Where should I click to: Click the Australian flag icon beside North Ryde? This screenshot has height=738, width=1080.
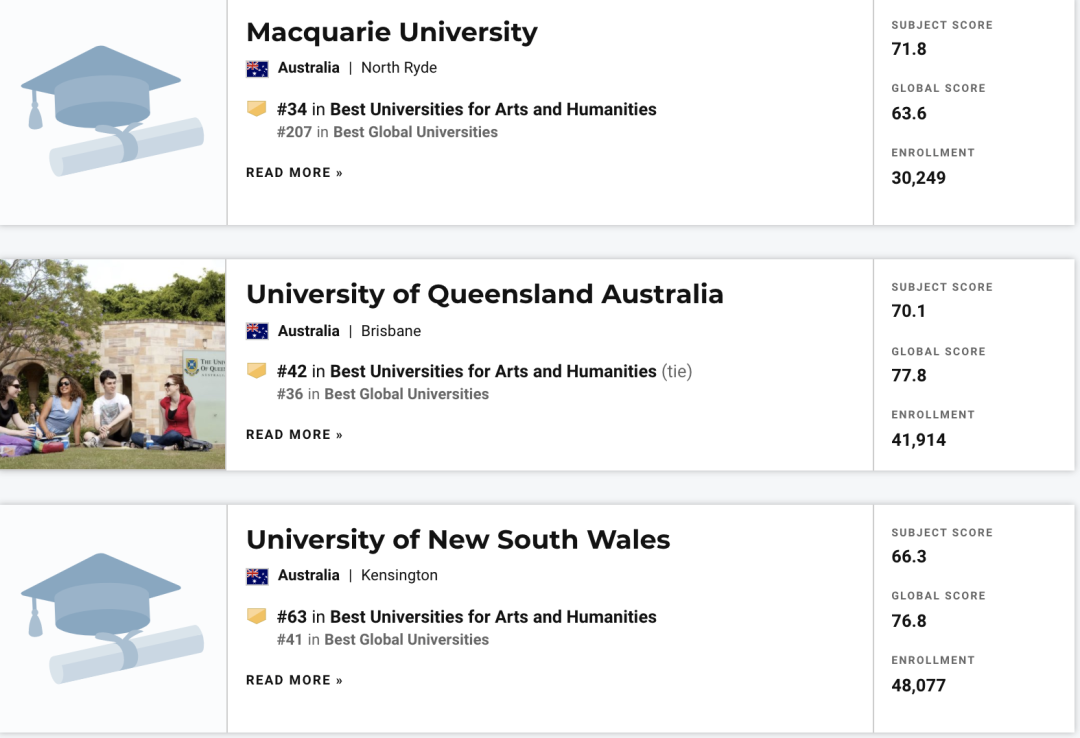tap(257, 68)
